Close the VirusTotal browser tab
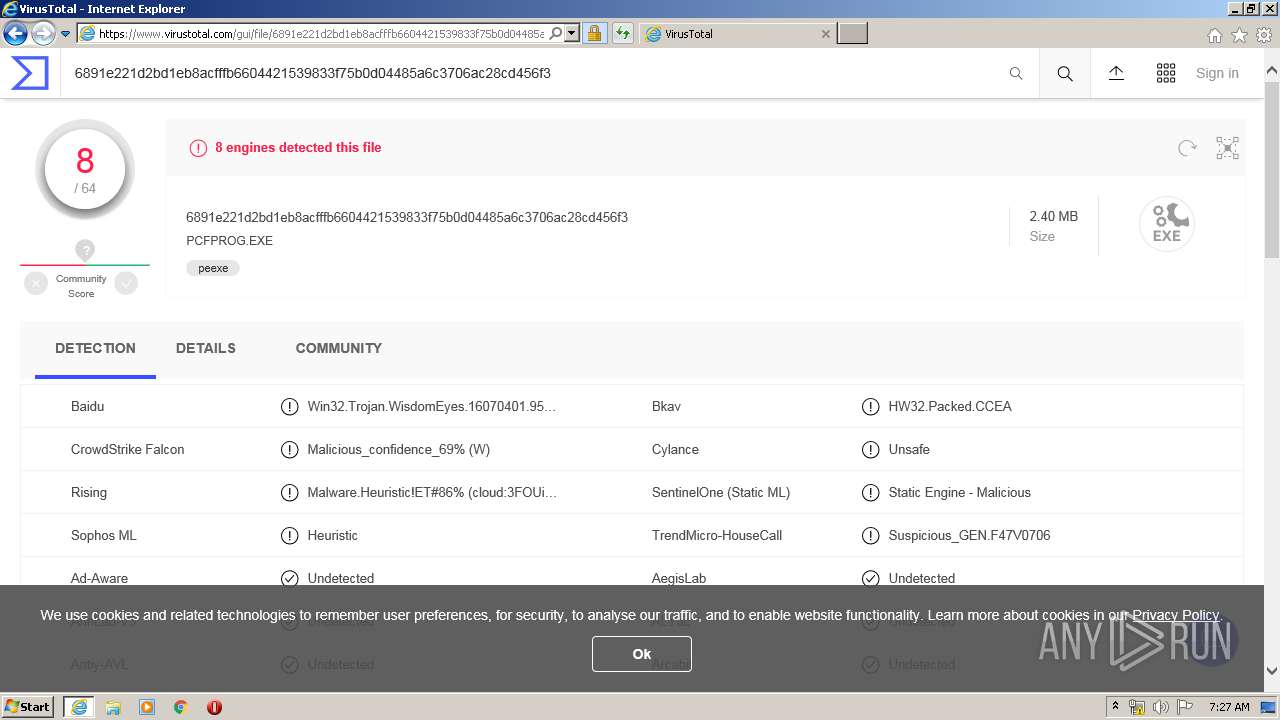Image resolution: width=1280 pixels, height=720 pixels. coord(825,34)
